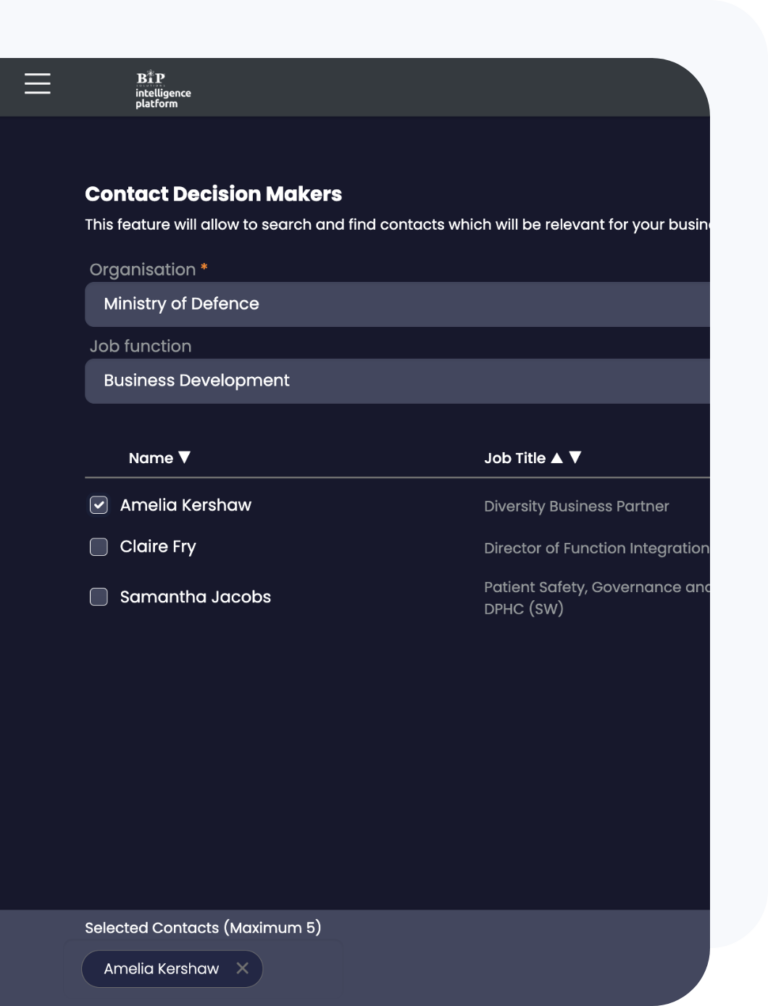
Task: Uncheck the Amelia Kershaw checkbox
Action: click(x=99, y=505)
